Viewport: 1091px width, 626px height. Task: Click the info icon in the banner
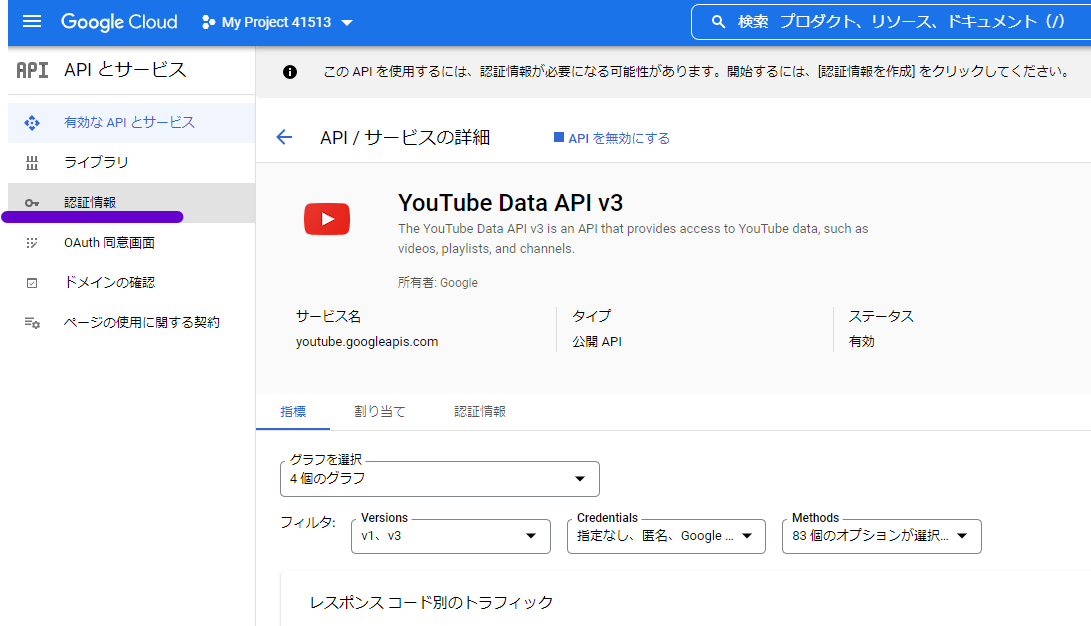pyautogui.click(x=289, y=71)
